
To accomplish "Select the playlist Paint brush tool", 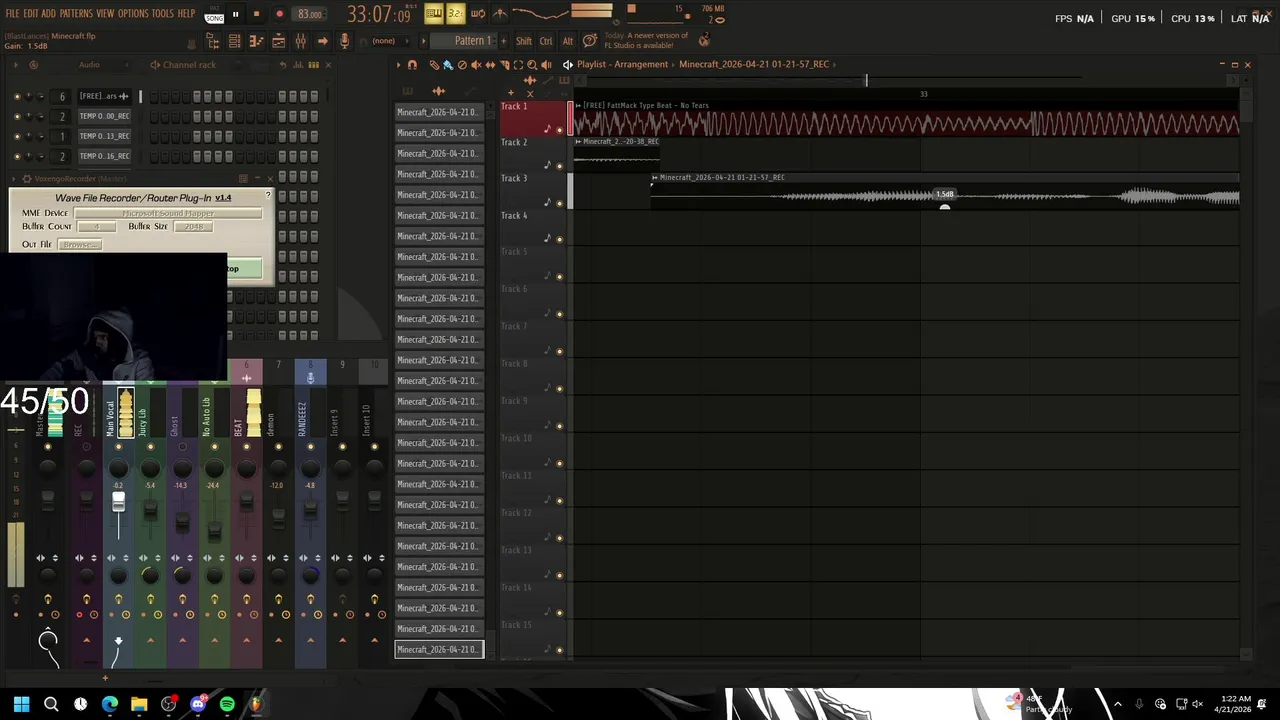I will click(x=448, y=65).
